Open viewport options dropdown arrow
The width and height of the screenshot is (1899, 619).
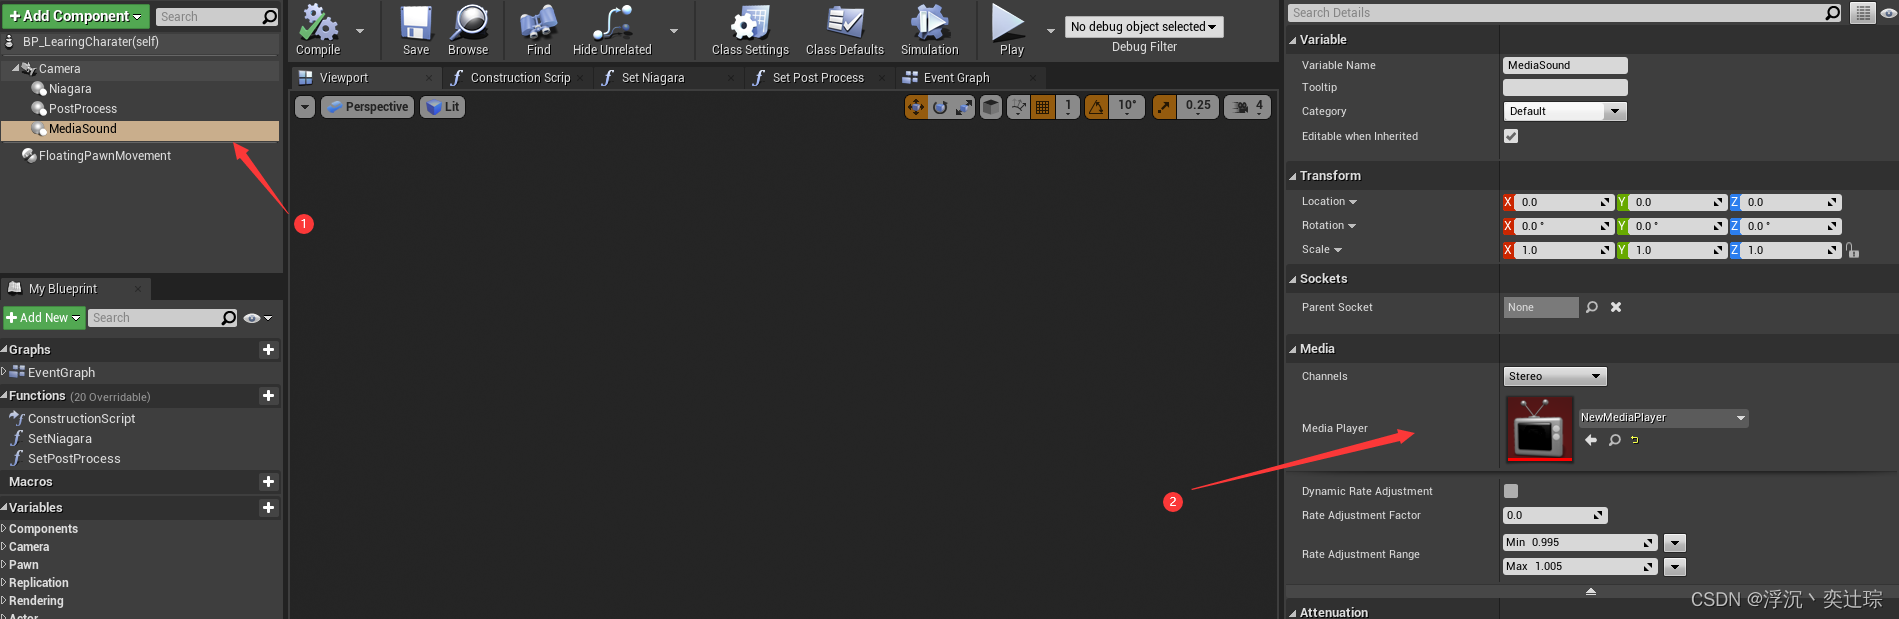point(305,107)
